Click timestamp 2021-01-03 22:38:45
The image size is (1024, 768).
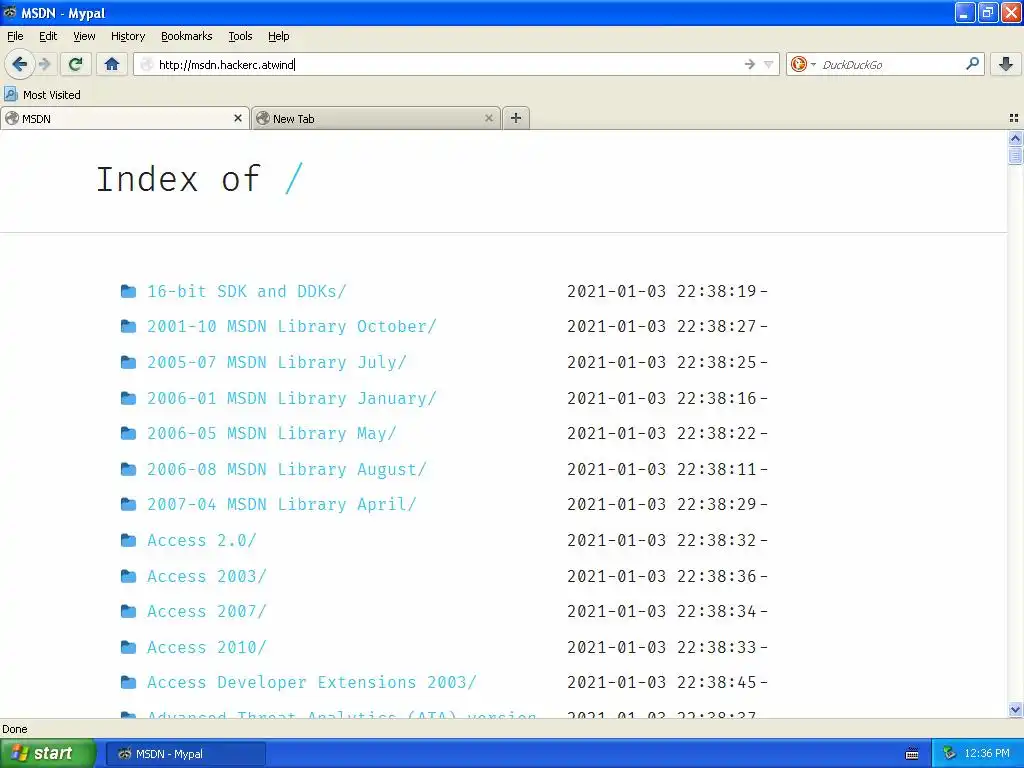coord(662,683)
